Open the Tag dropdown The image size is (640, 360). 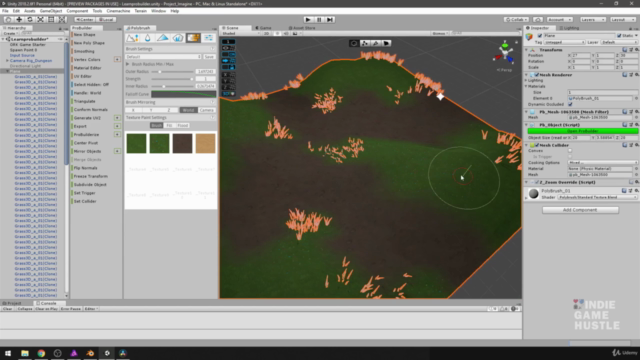point(565,42)
